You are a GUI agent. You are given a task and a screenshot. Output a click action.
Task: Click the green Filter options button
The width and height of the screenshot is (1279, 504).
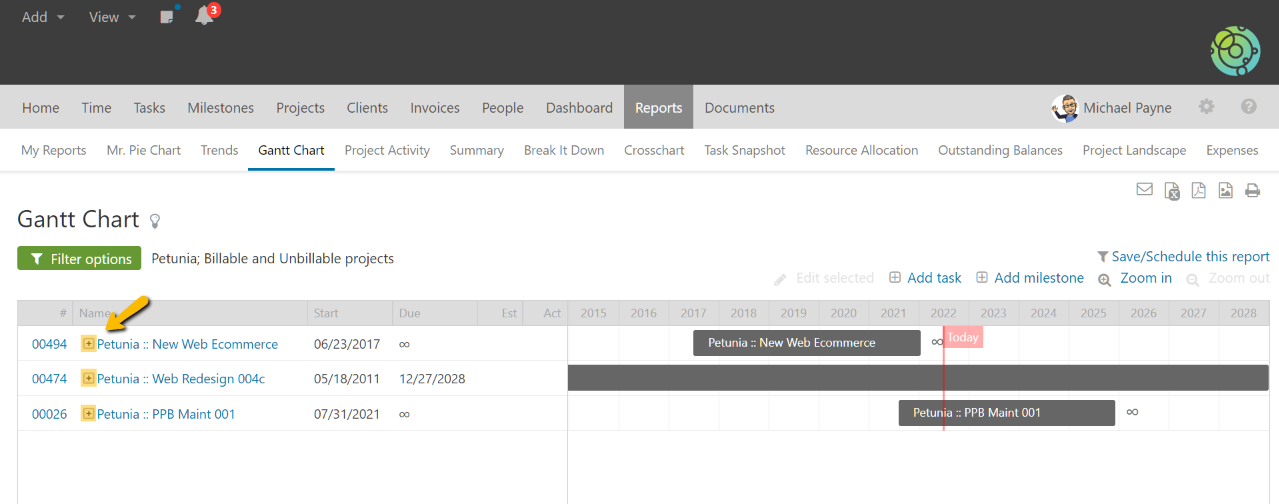point(79,259)
